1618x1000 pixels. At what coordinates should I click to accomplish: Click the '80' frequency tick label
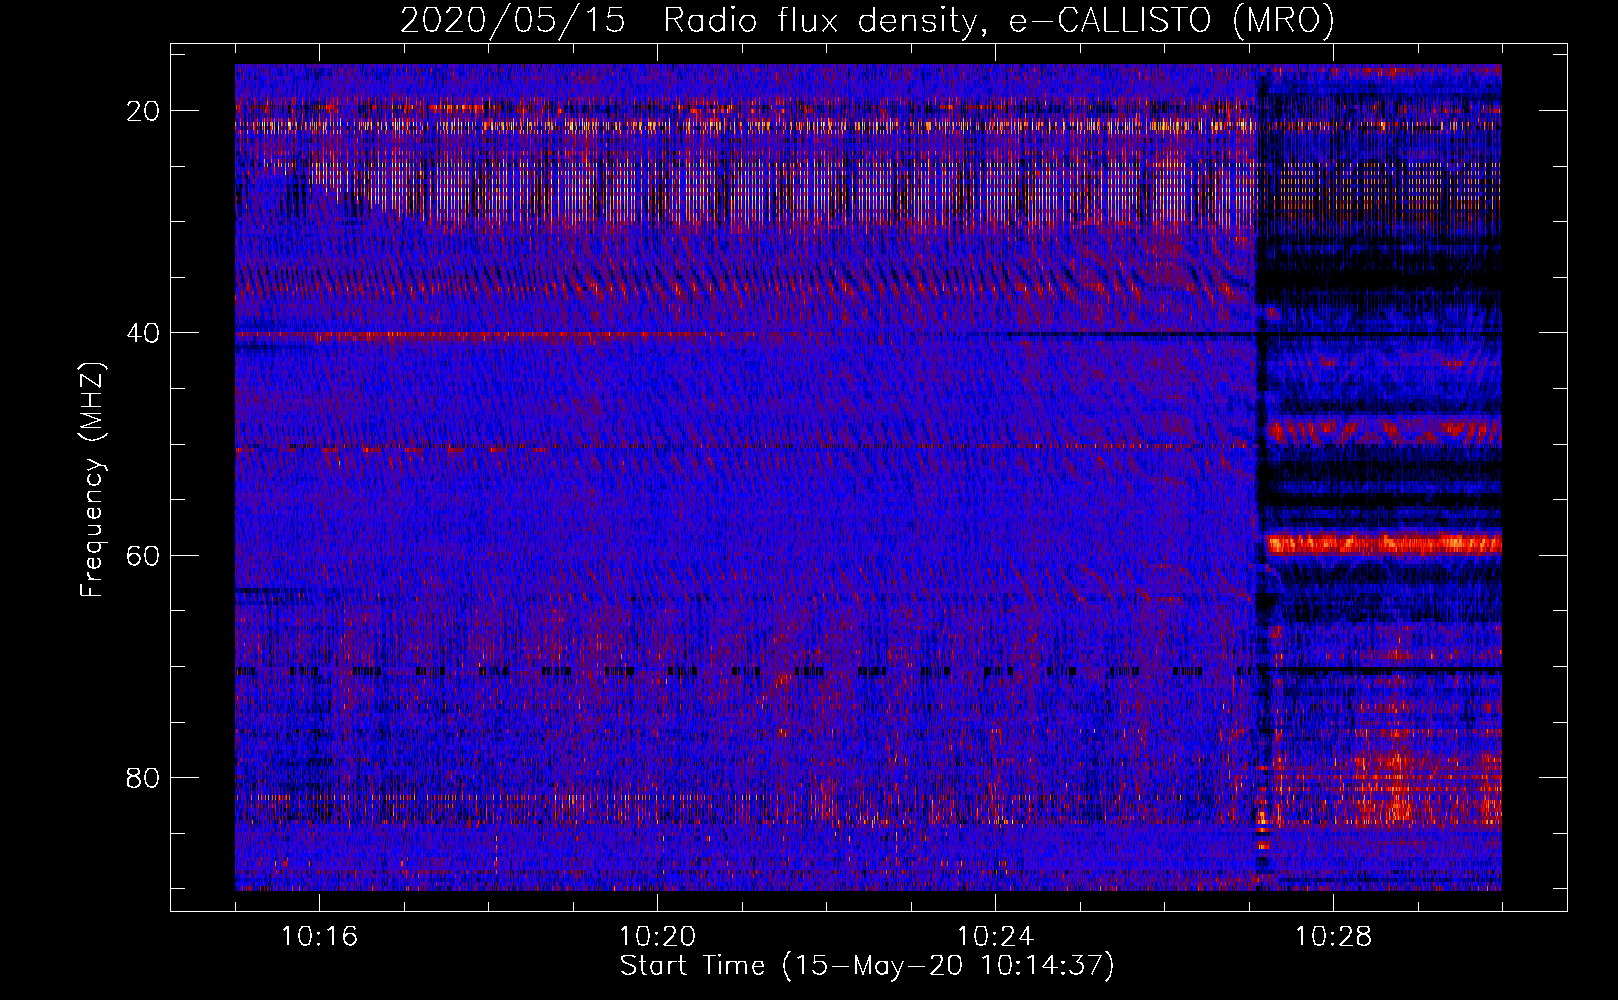144,777
